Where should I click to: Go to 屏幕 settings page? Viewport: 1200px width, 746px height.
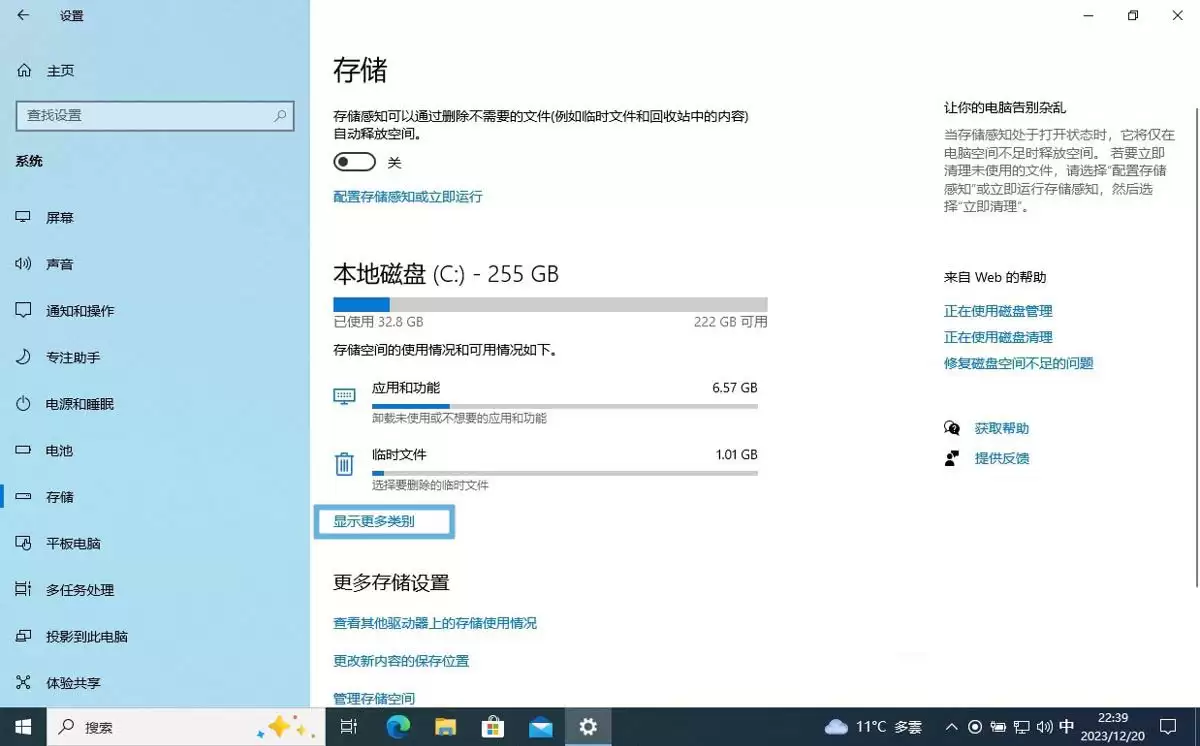tap(155, 218)
